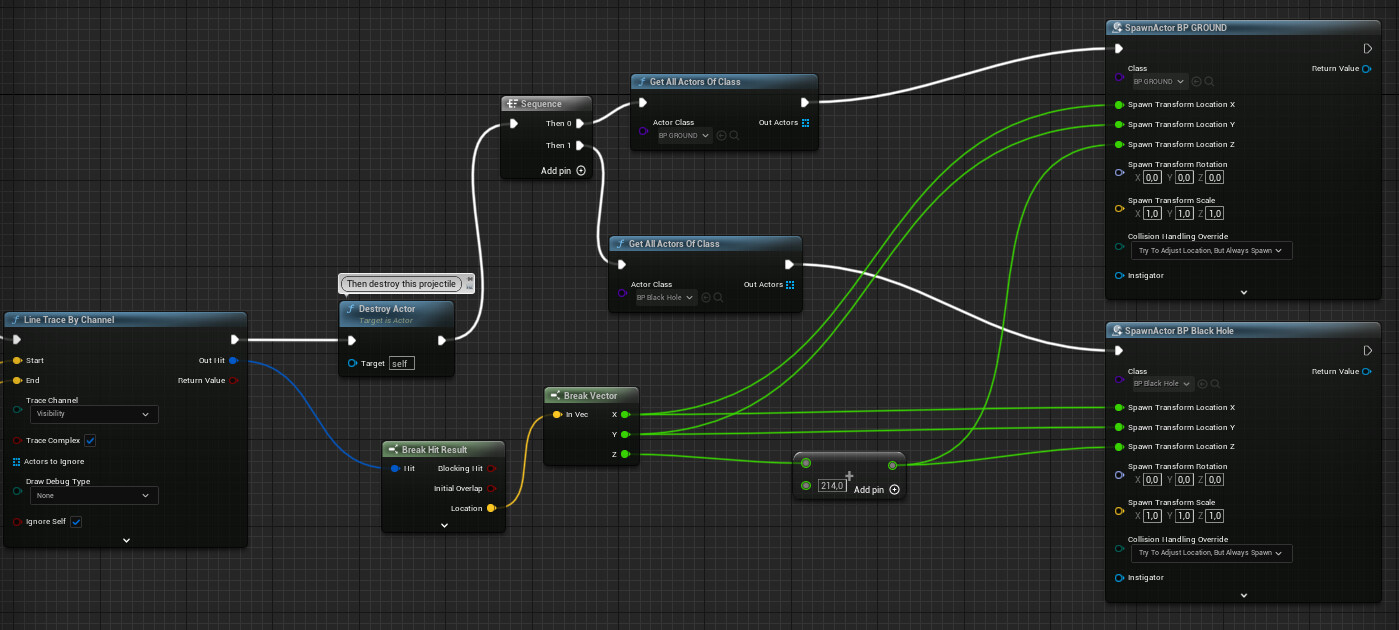Viewport: 1399px width, 630px height.
Task: Click the Sequence input exec pin
Action: pos(513,124)
